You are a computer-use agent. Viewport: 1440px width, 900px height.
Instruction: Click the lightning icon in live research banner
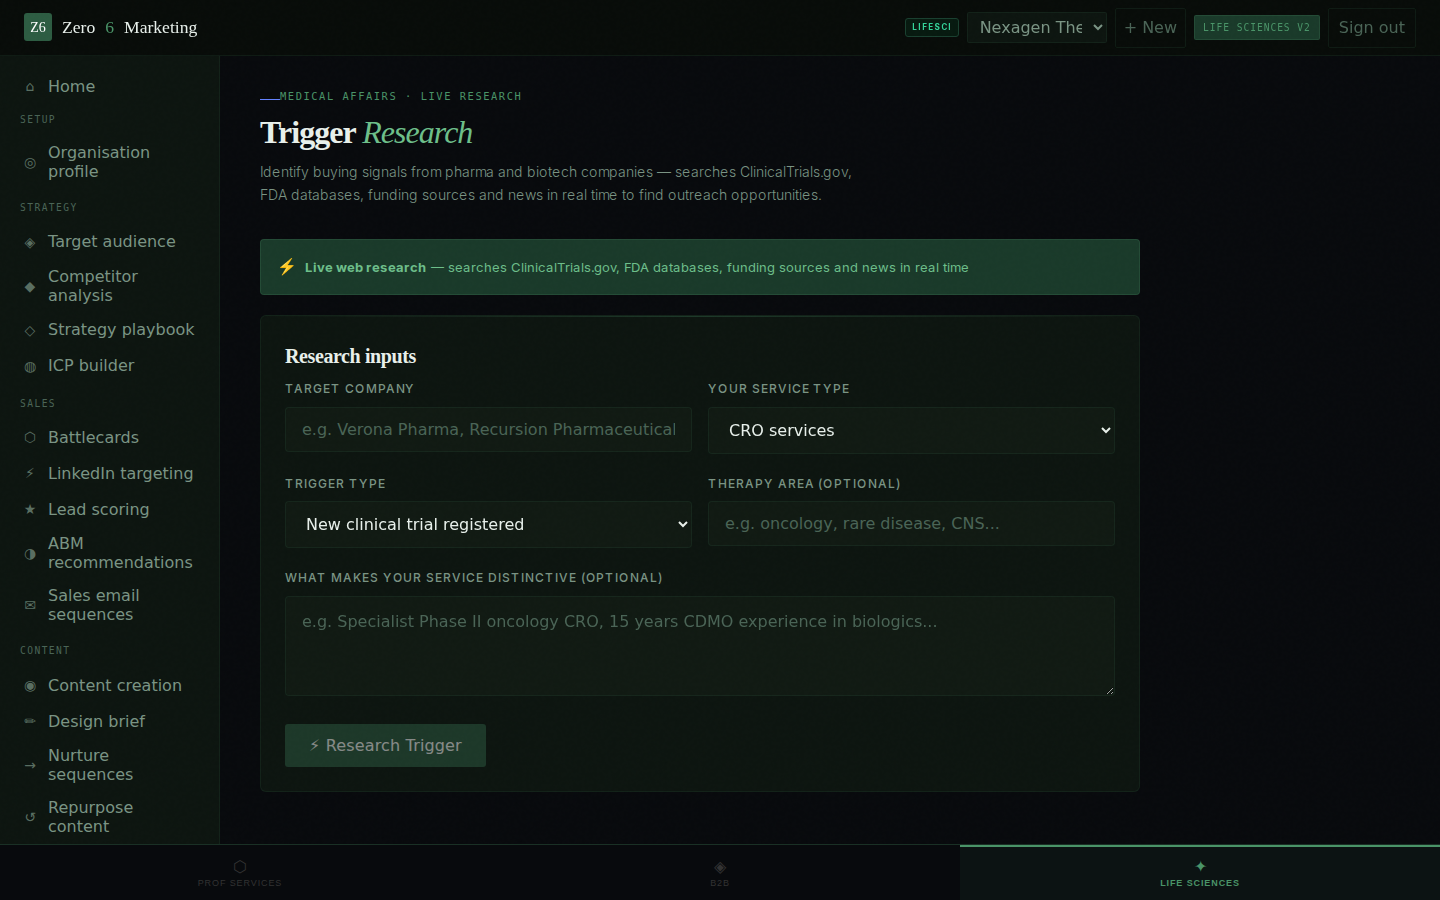(287, 267)
